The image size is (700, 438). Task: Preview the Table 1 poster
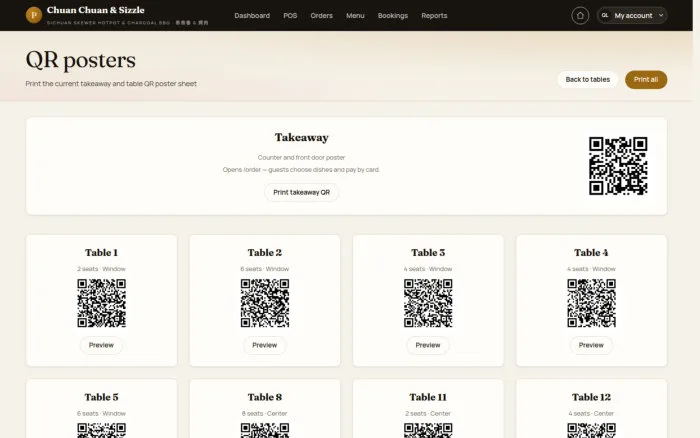101,345
